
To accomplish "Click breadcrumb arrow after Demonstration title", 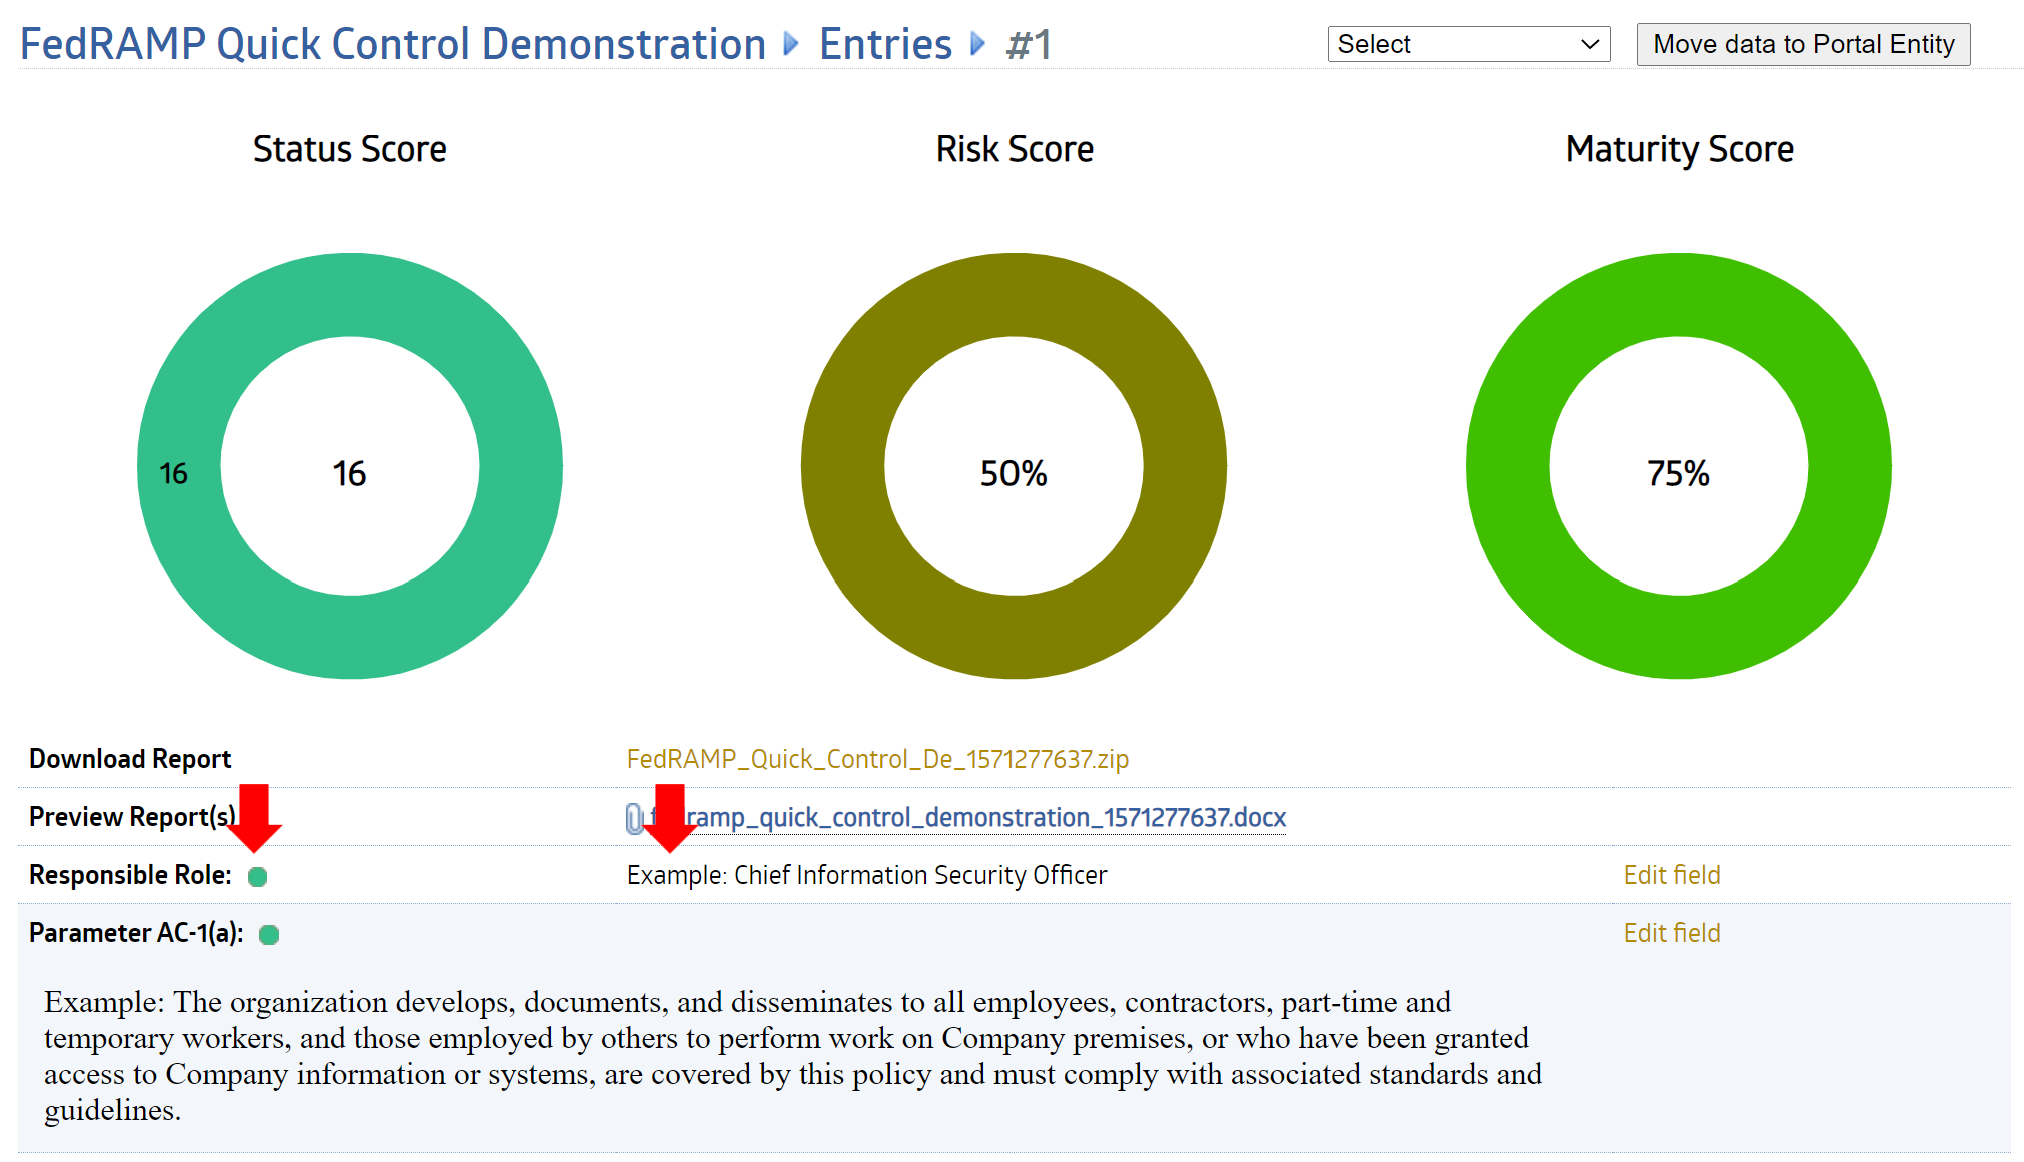I will pyautogui.click(x=791, y=44).
